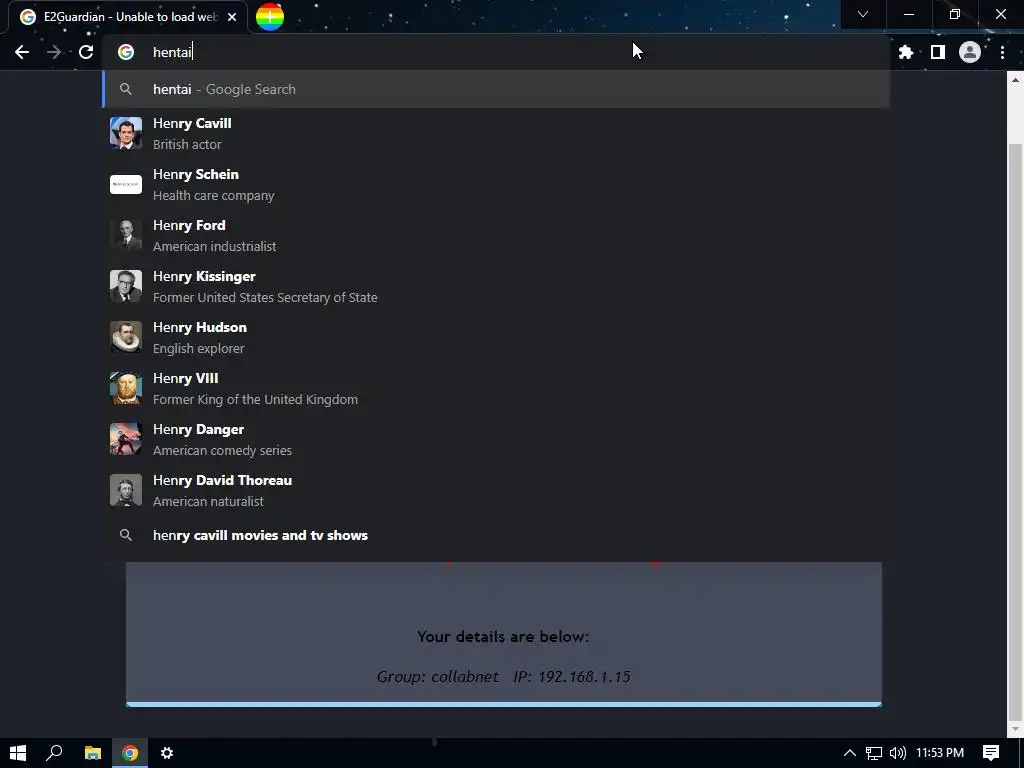Click the 'IP: 192.168.1.15' text
This screenshot has width=1024, height=768.
point(572,677)
